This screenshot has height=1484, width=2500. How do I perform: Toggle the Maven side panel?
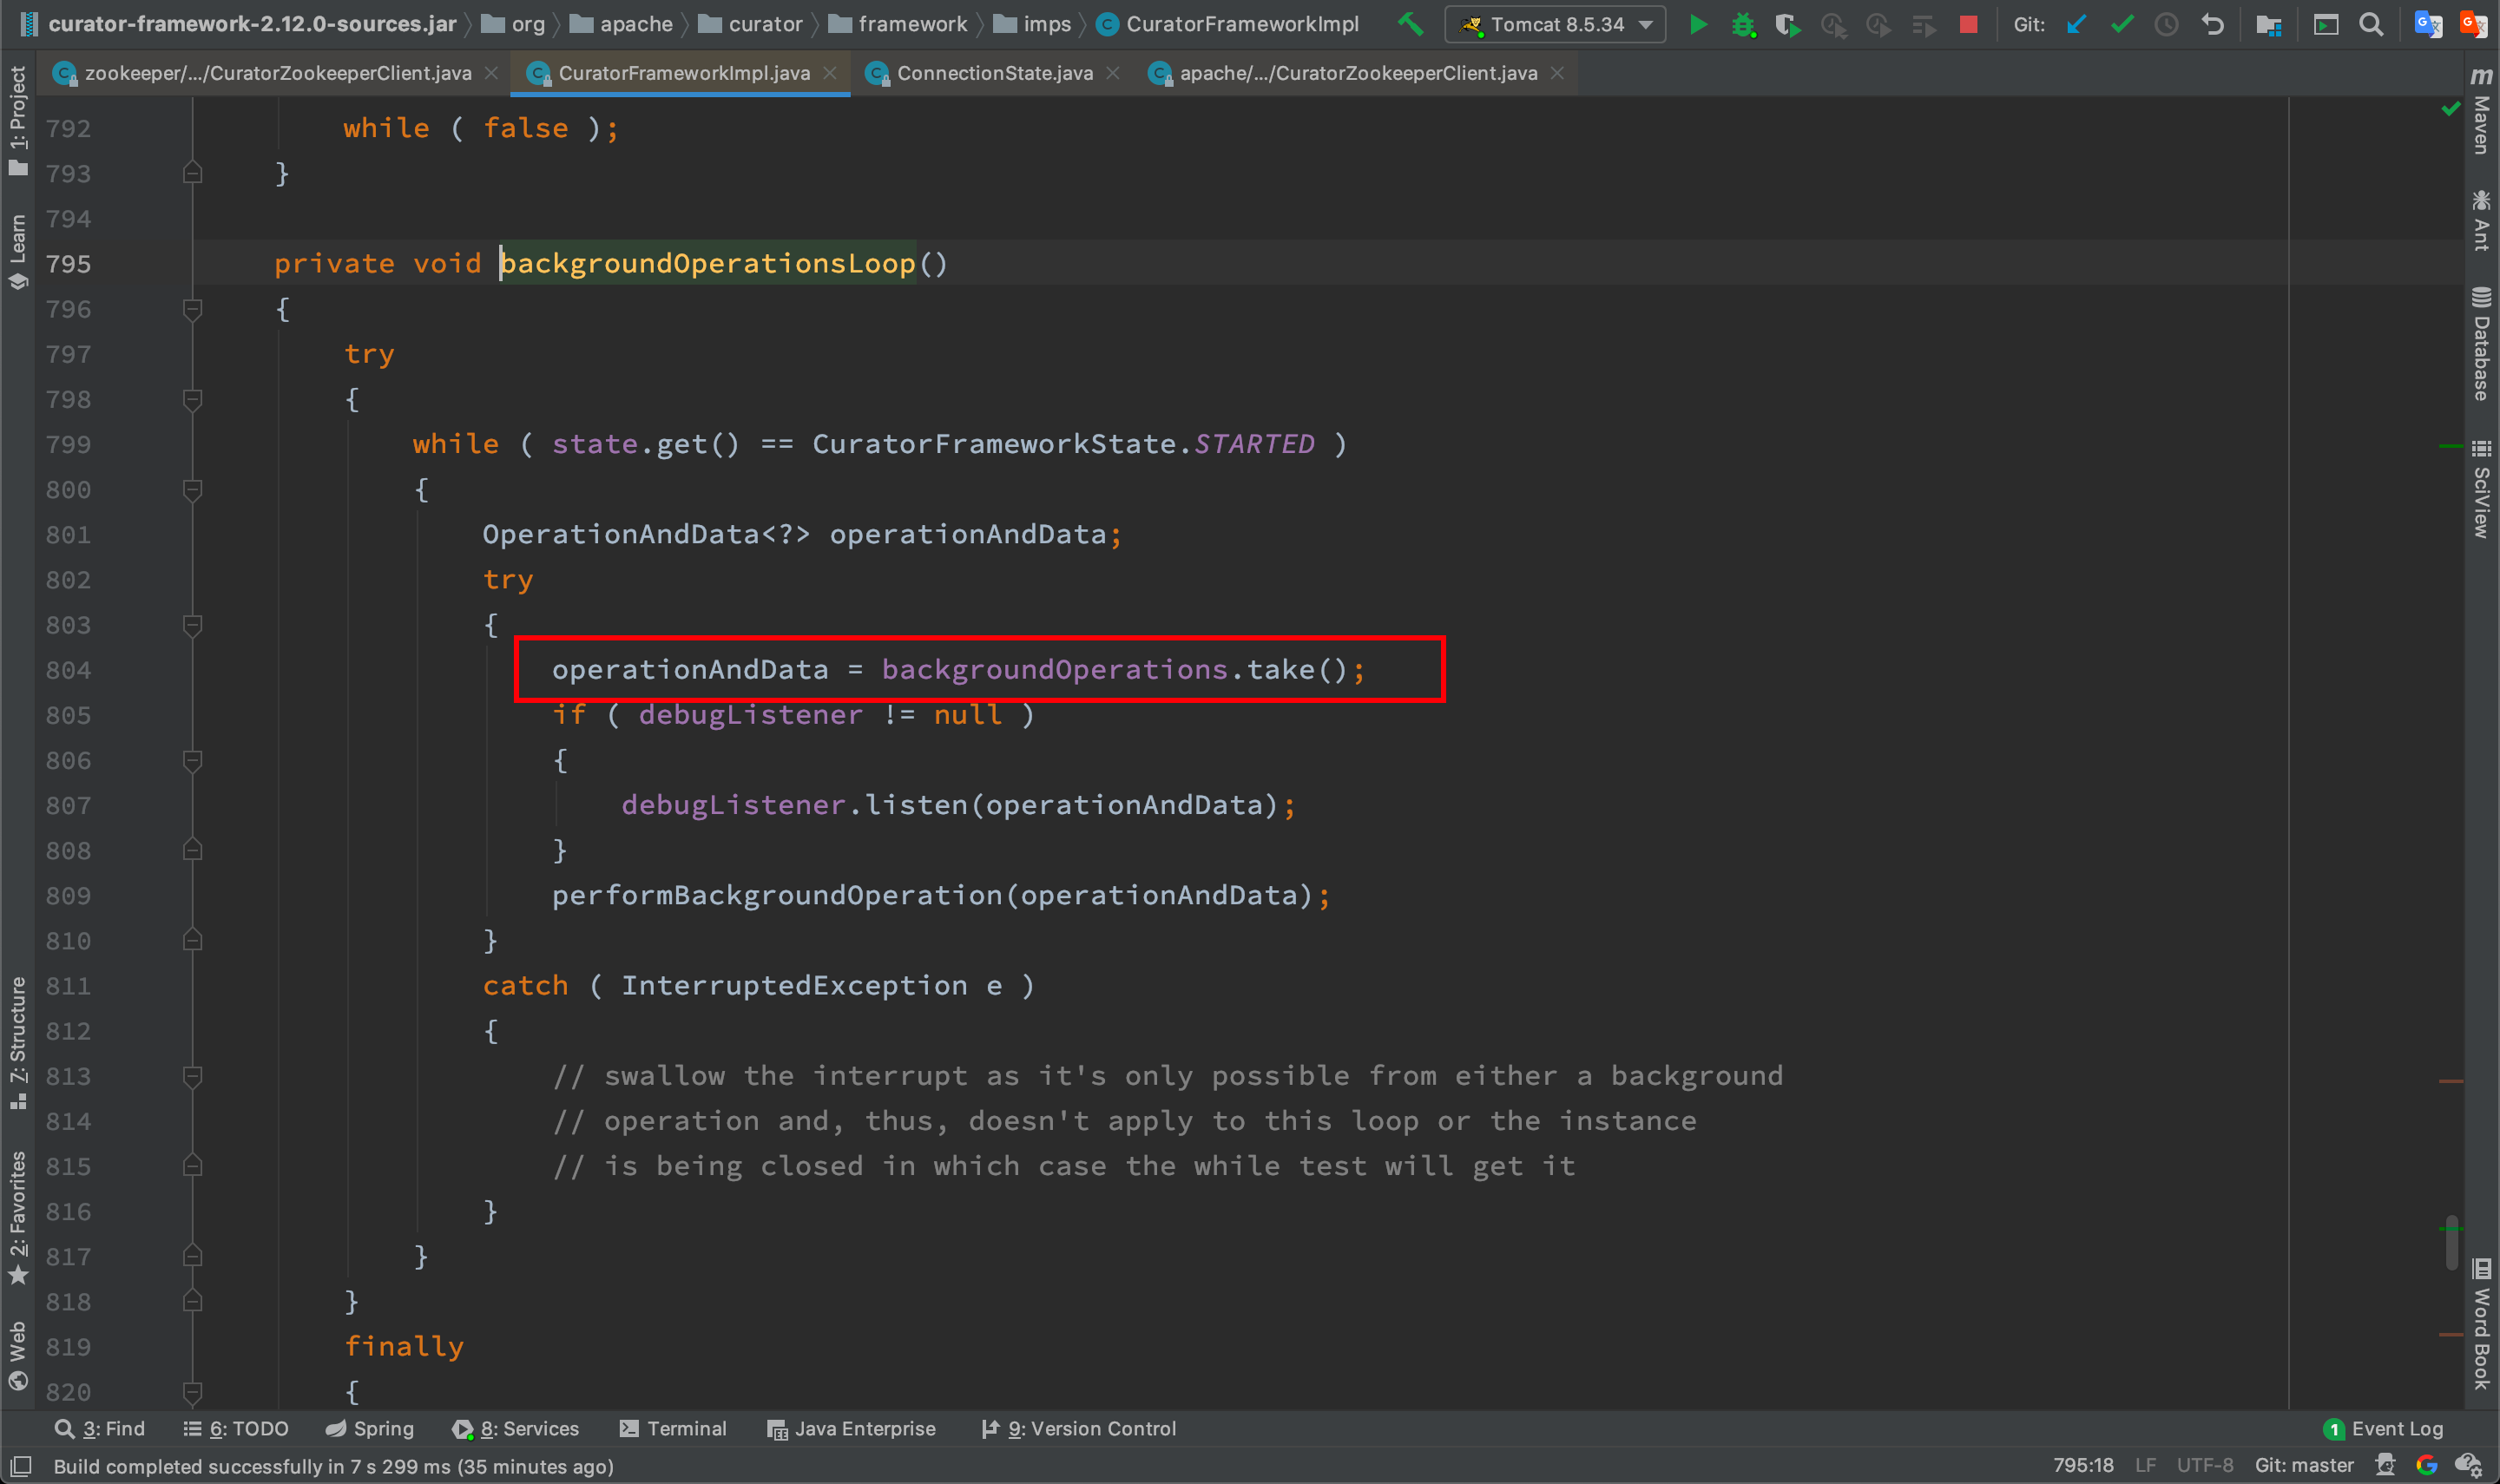click(2481, 112)
